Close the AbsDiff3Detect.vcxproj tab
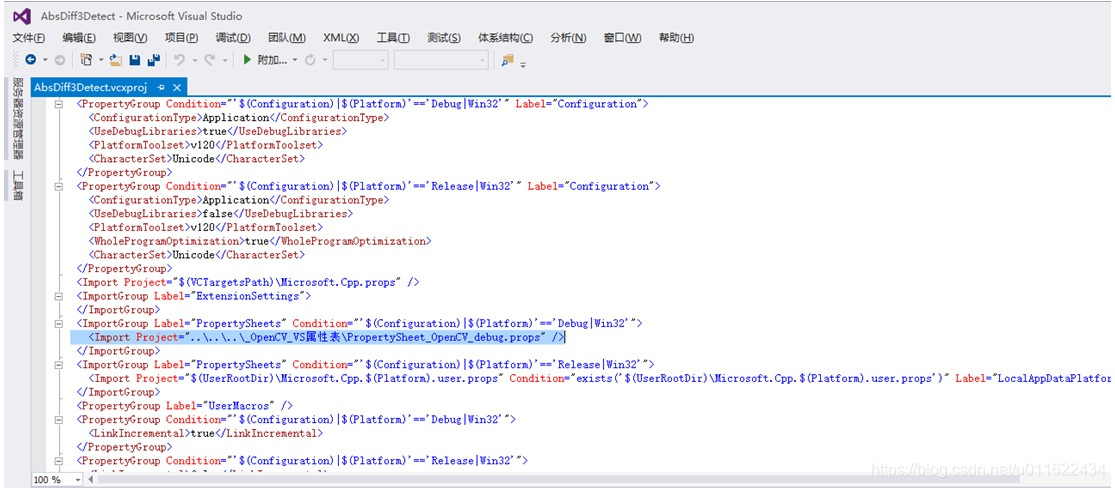The height and width of the screenshot is (488, 1115). (177, 87)
